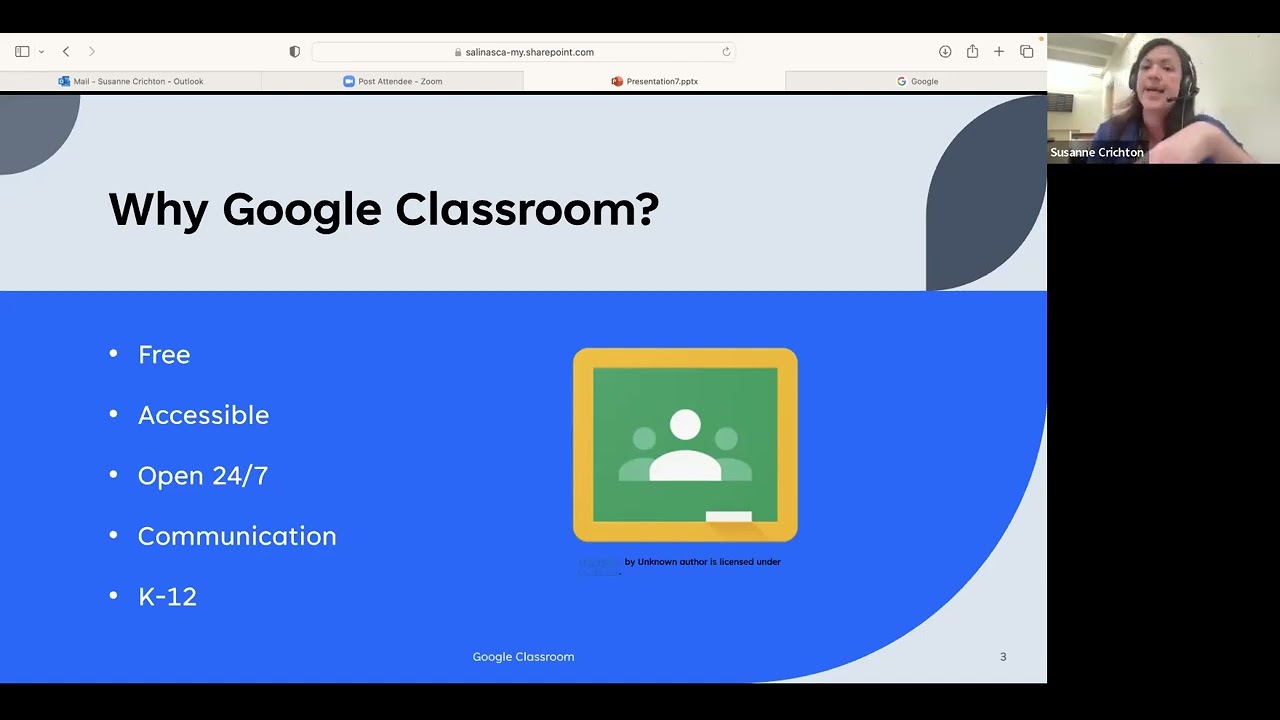The height and width of the screenshot is (720, 1280).
Task: Click the privacy shield icon
Action: (294, 51)
